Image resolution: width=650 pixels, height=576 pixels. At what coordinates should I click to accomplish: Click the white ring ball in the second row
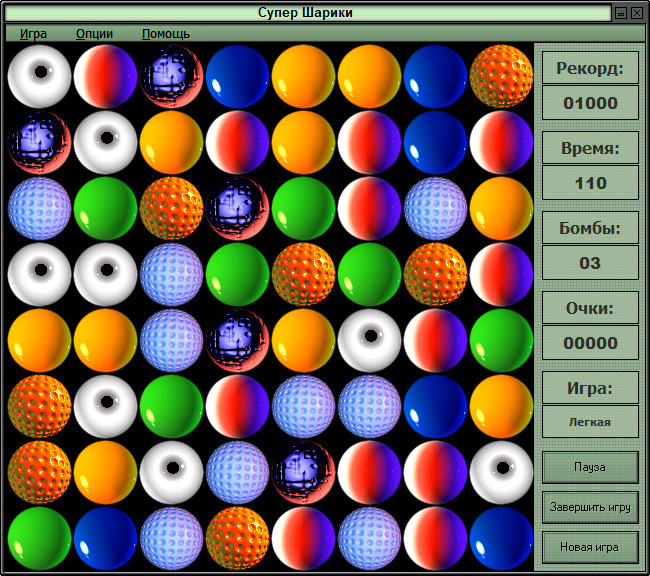pos(105,142)
